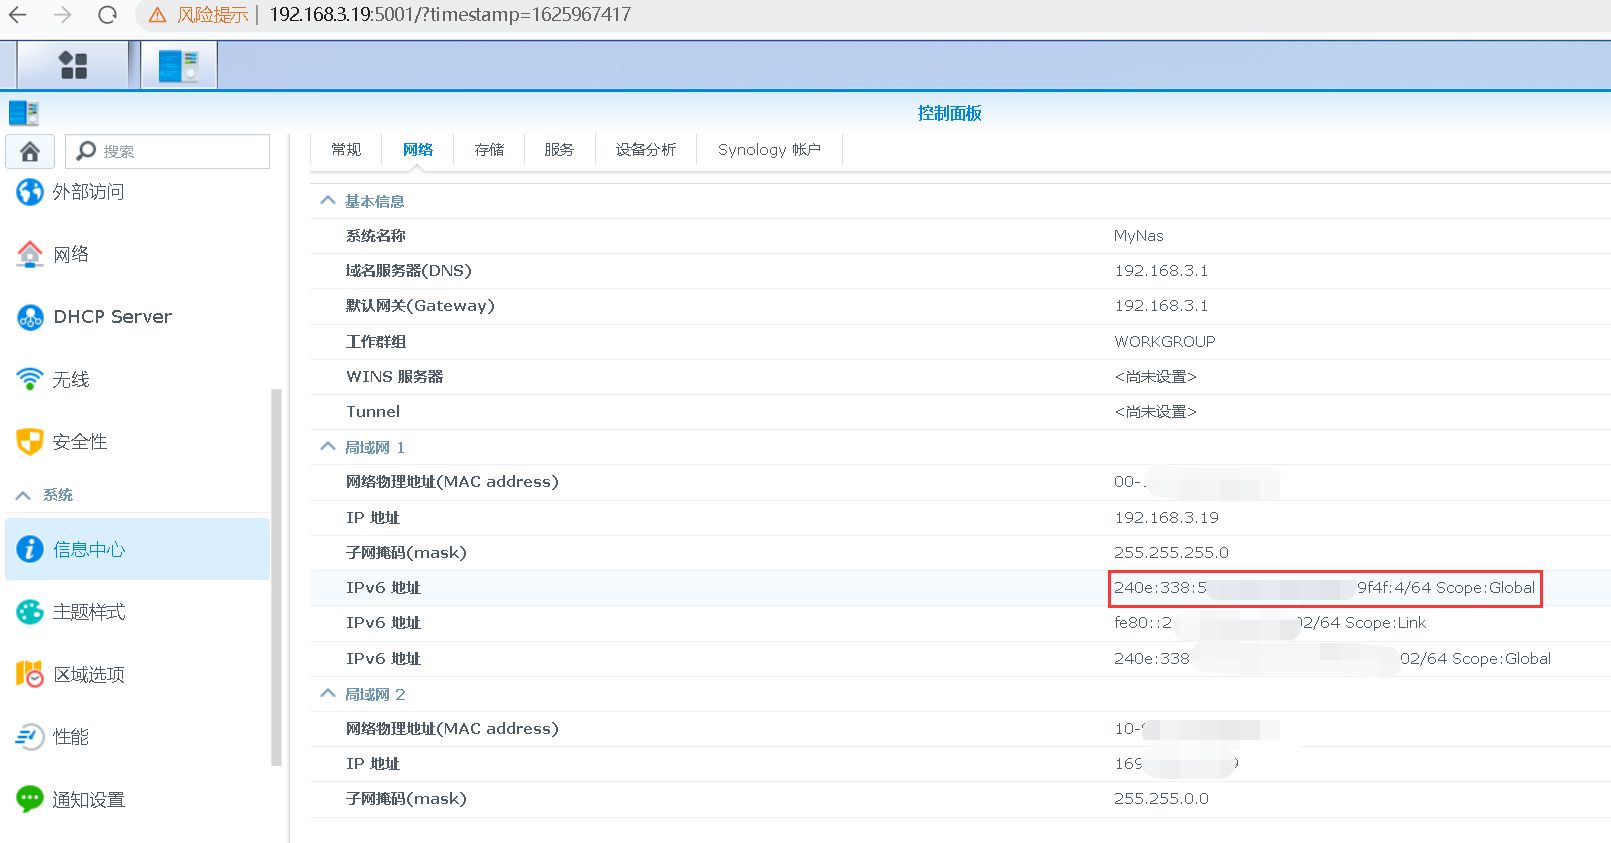Switch to the 常规 tab

[x=346, y=150]
